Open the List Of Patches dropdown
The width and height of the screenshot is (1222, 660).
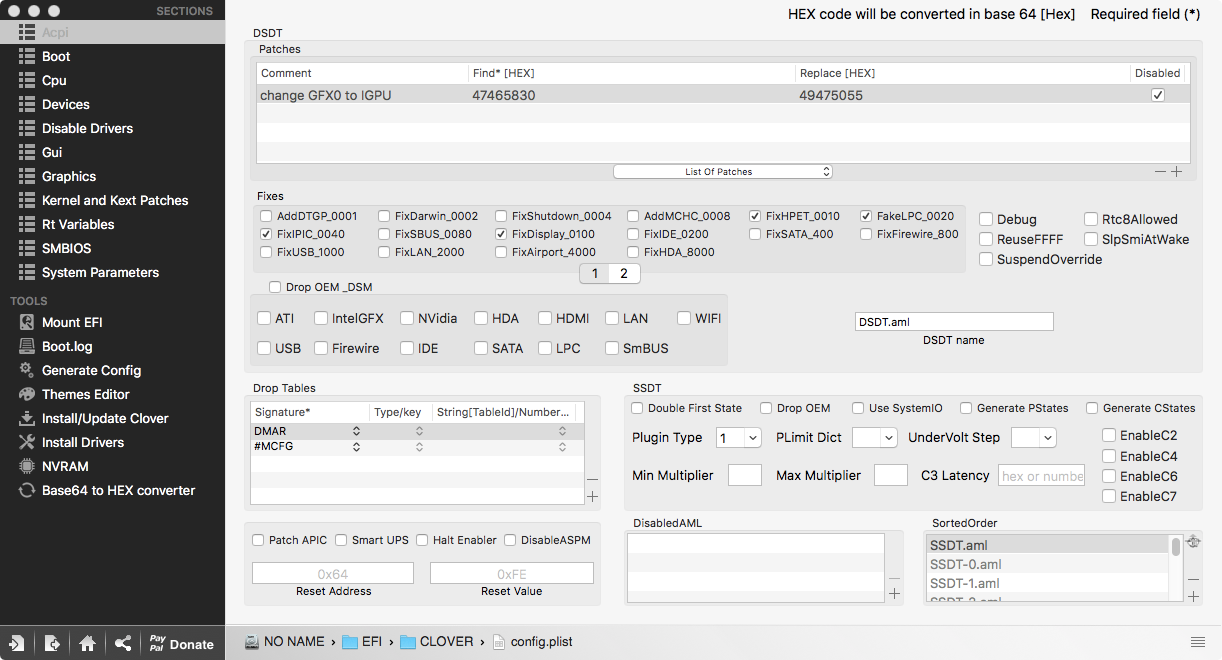pos(722,172)
